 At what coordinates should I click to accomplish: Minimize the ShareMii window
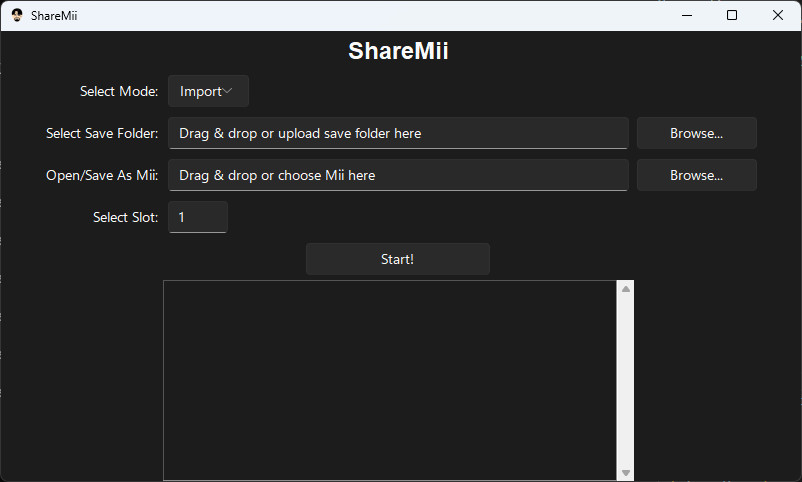click(x=687, y=15)
